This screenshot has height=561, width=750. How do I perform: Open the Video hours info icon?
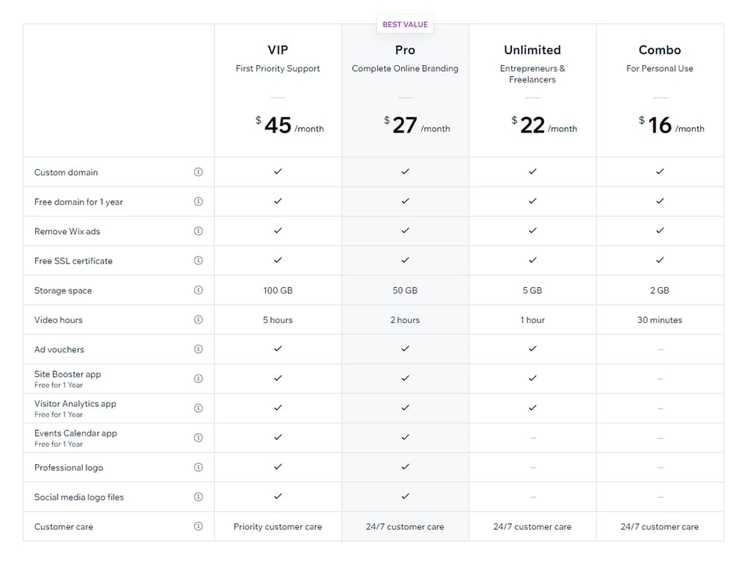tap(198, 319)
